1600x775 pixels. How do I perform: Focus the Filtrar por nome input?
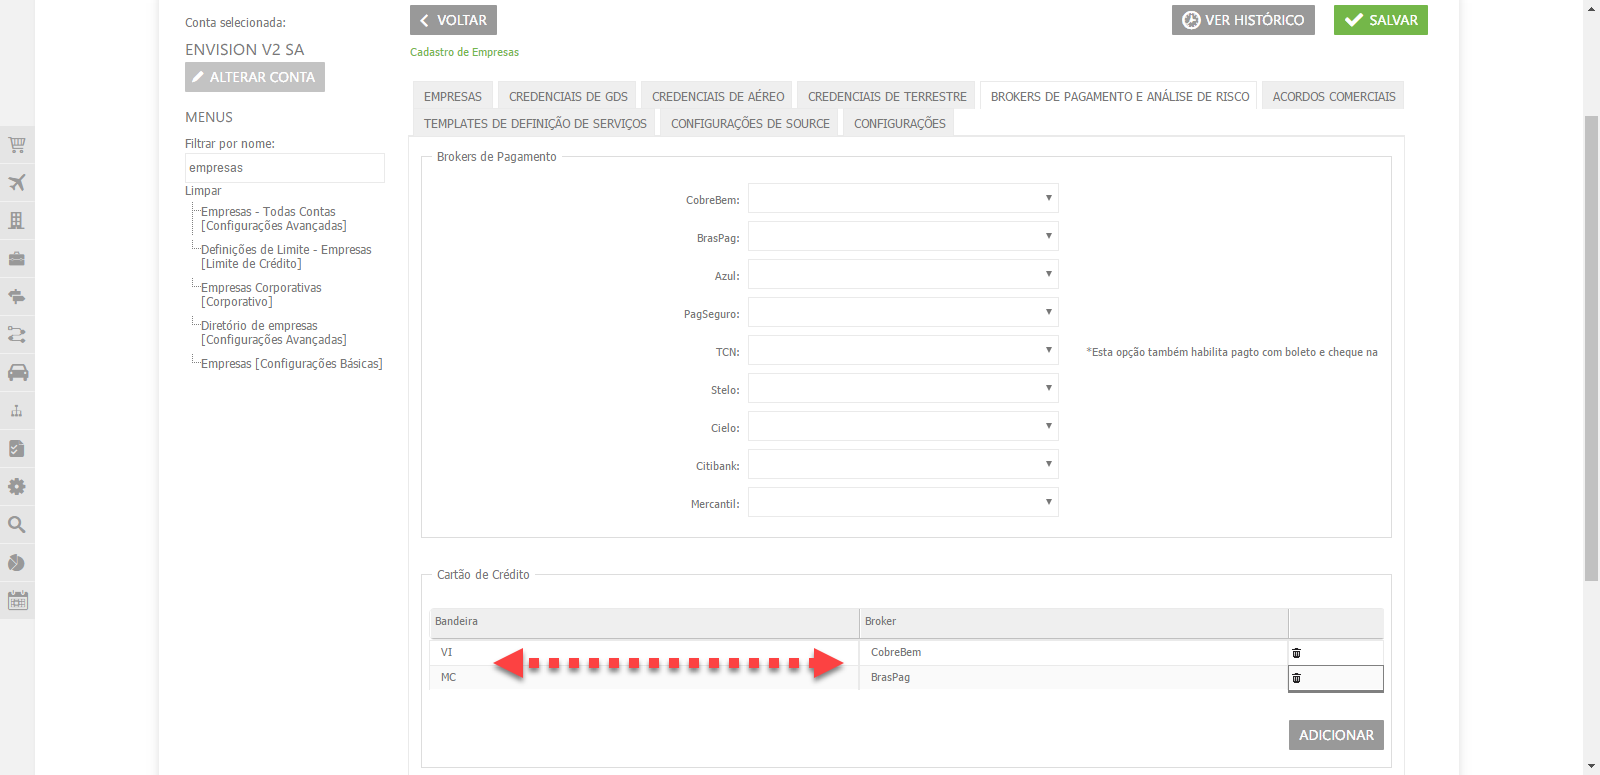(x=285, y=168)
